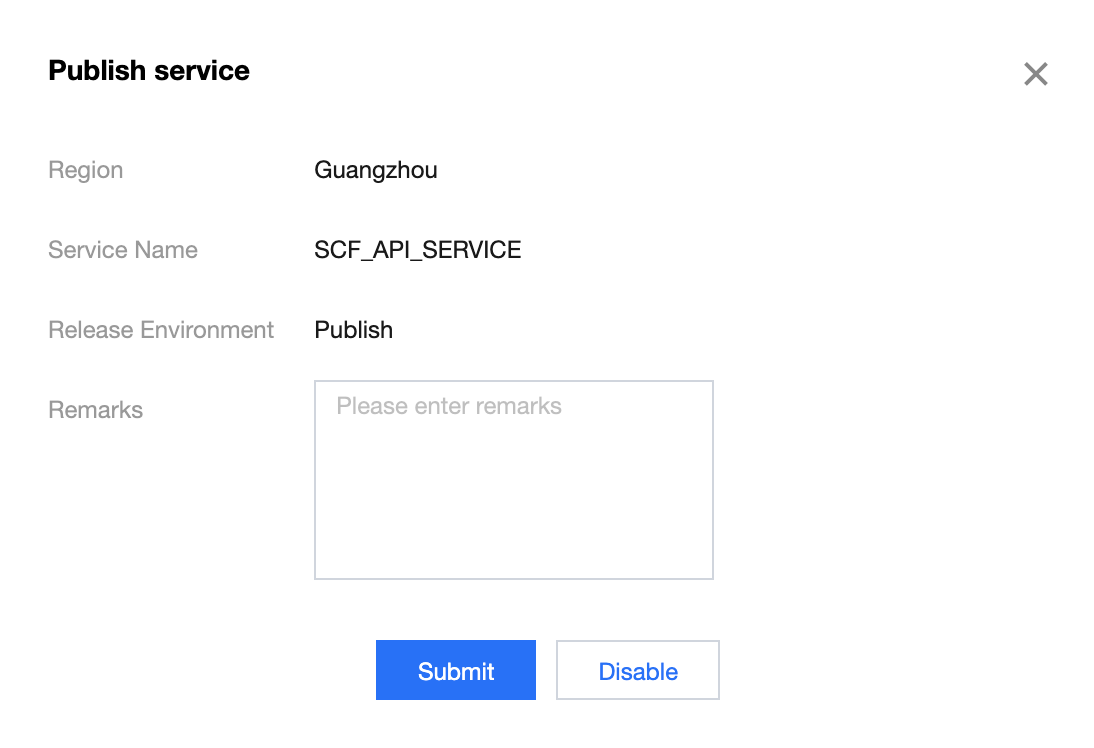
Task: Cancel via the outlined Disable button
Action: (638, 670)
